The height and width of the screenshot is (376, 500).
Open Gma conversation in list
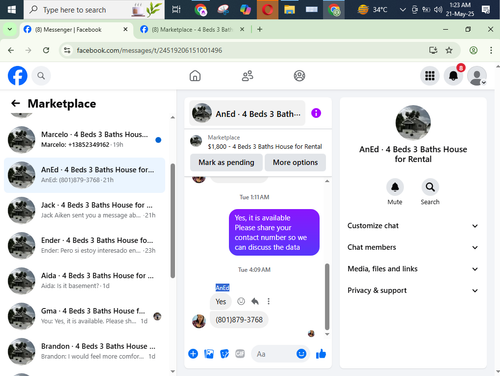[x=84, y=316]
